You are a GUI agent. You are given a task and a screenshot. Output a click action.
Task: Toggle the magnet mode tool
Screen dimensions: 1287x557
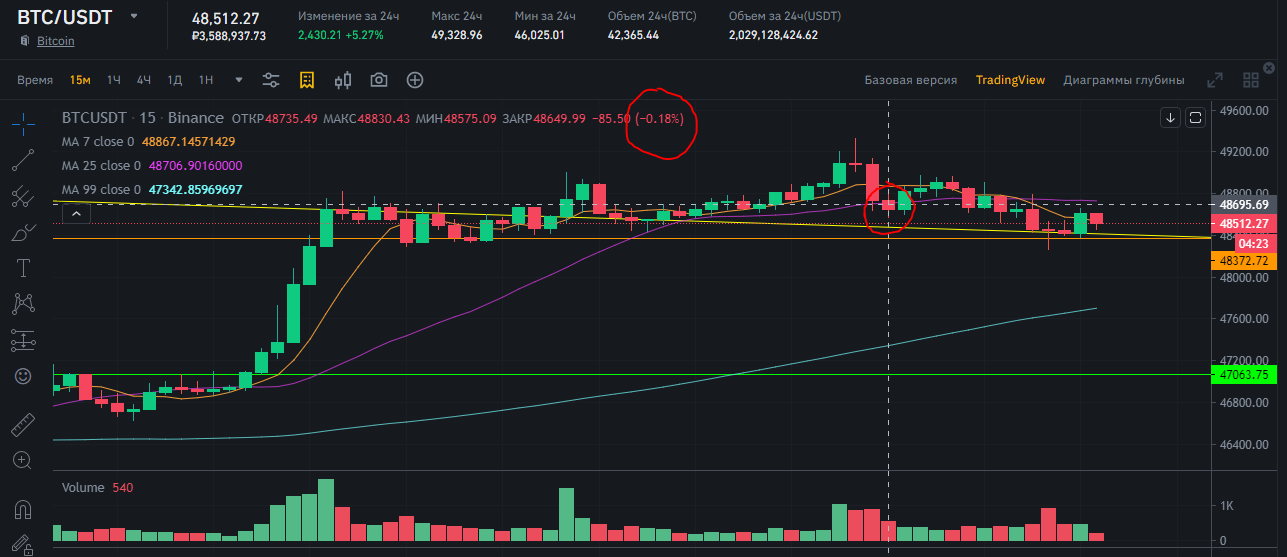click(x=22, y=510)
